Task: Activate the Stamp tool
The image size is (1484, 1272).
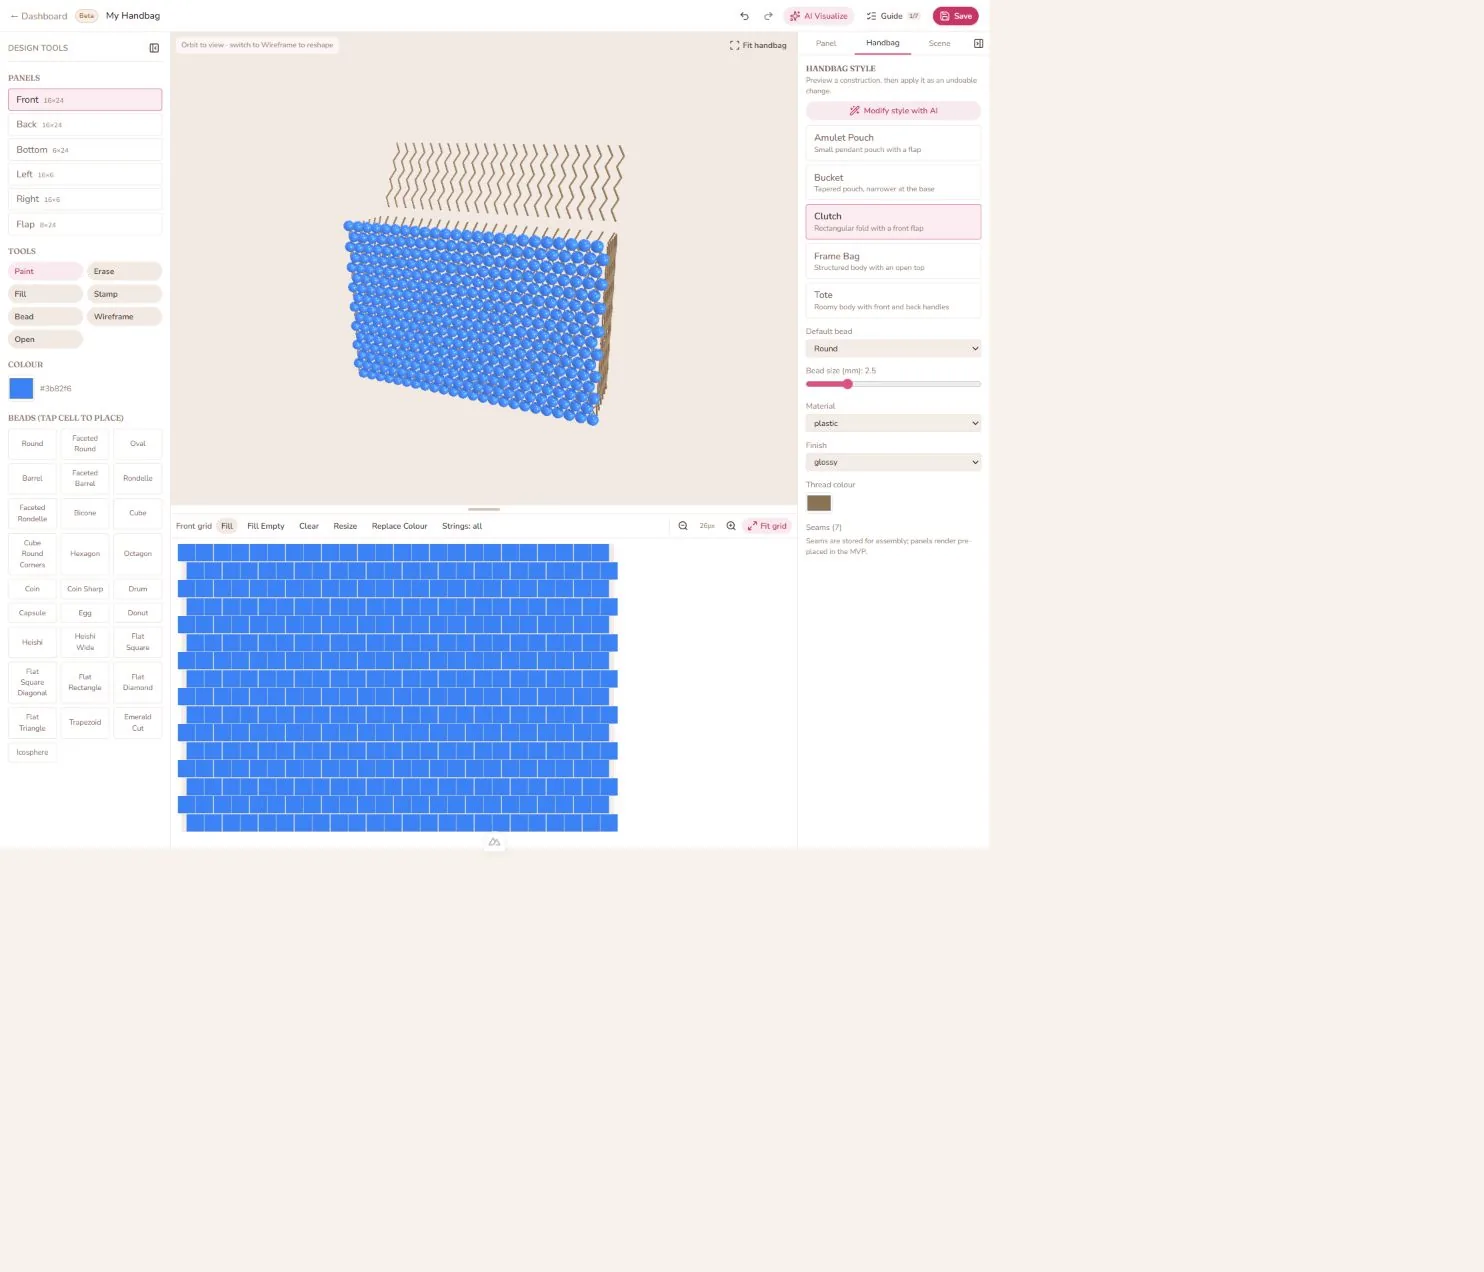Action: click(124, 294)
